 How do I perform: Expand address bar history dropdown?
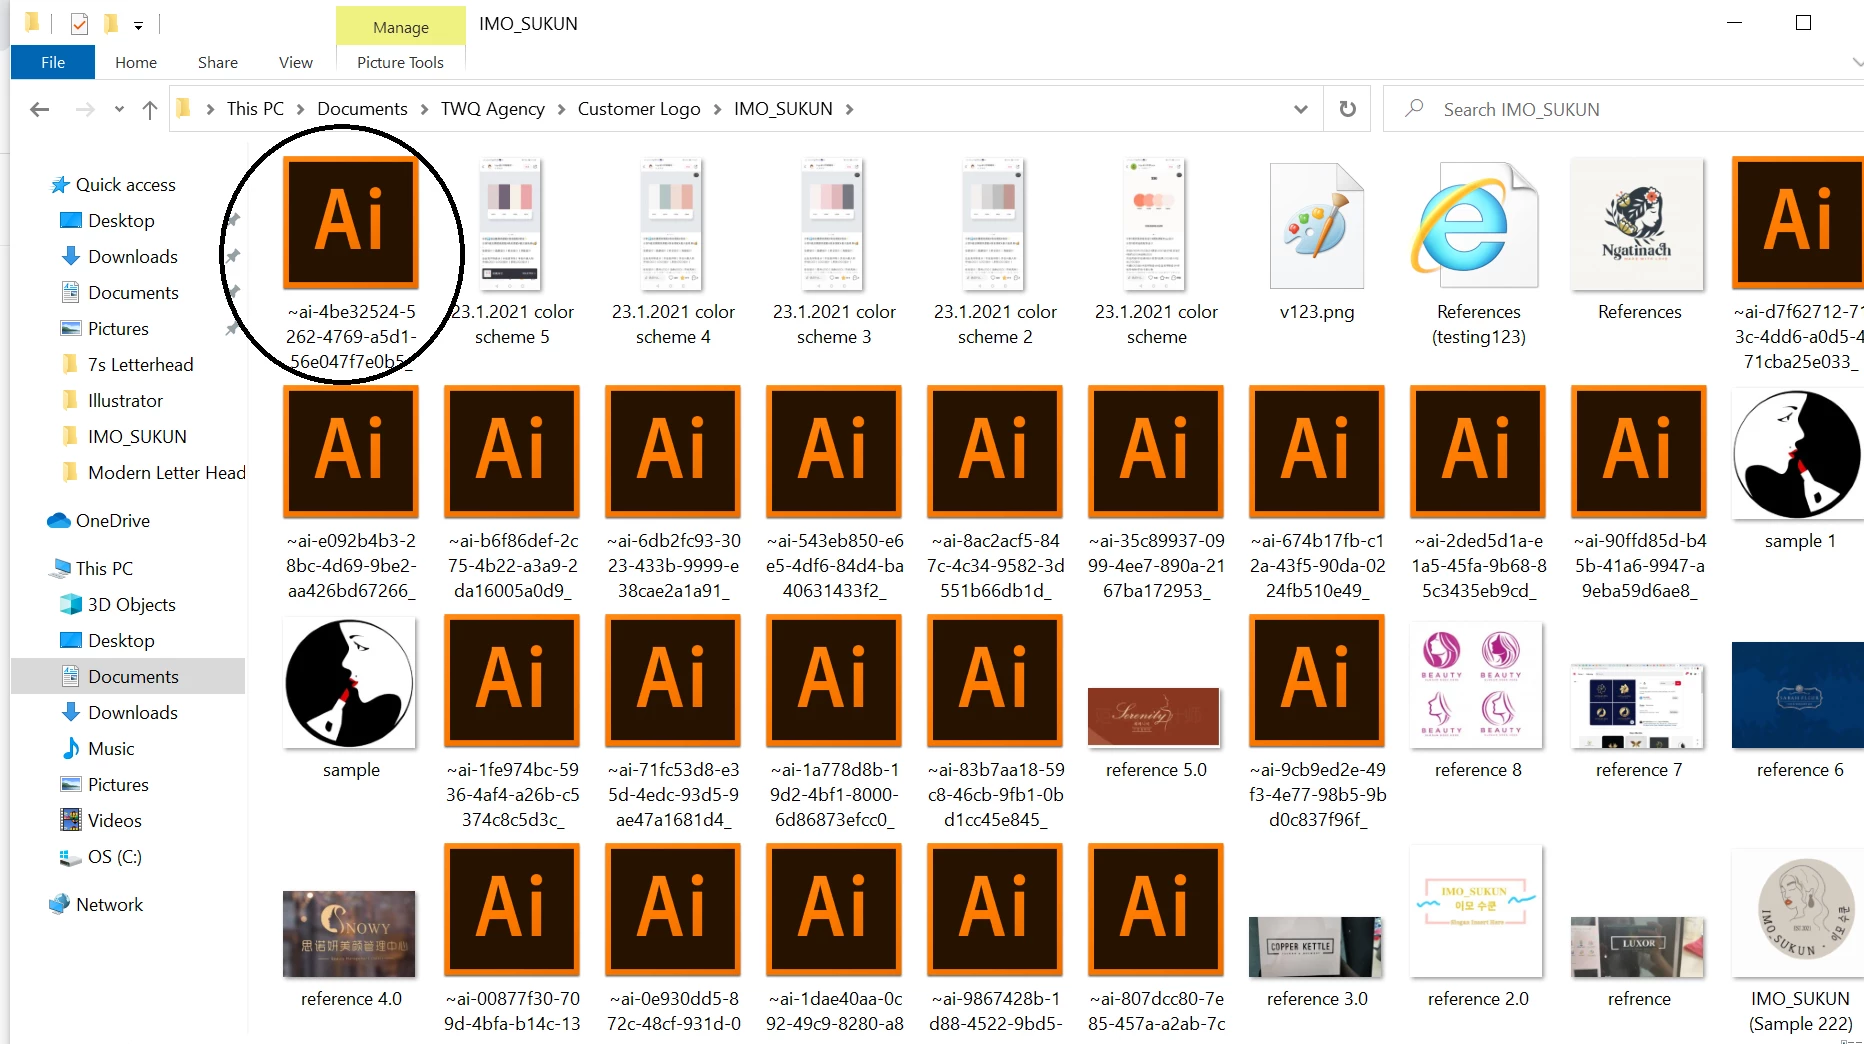pyautogui.click(x=1300, y=109)
